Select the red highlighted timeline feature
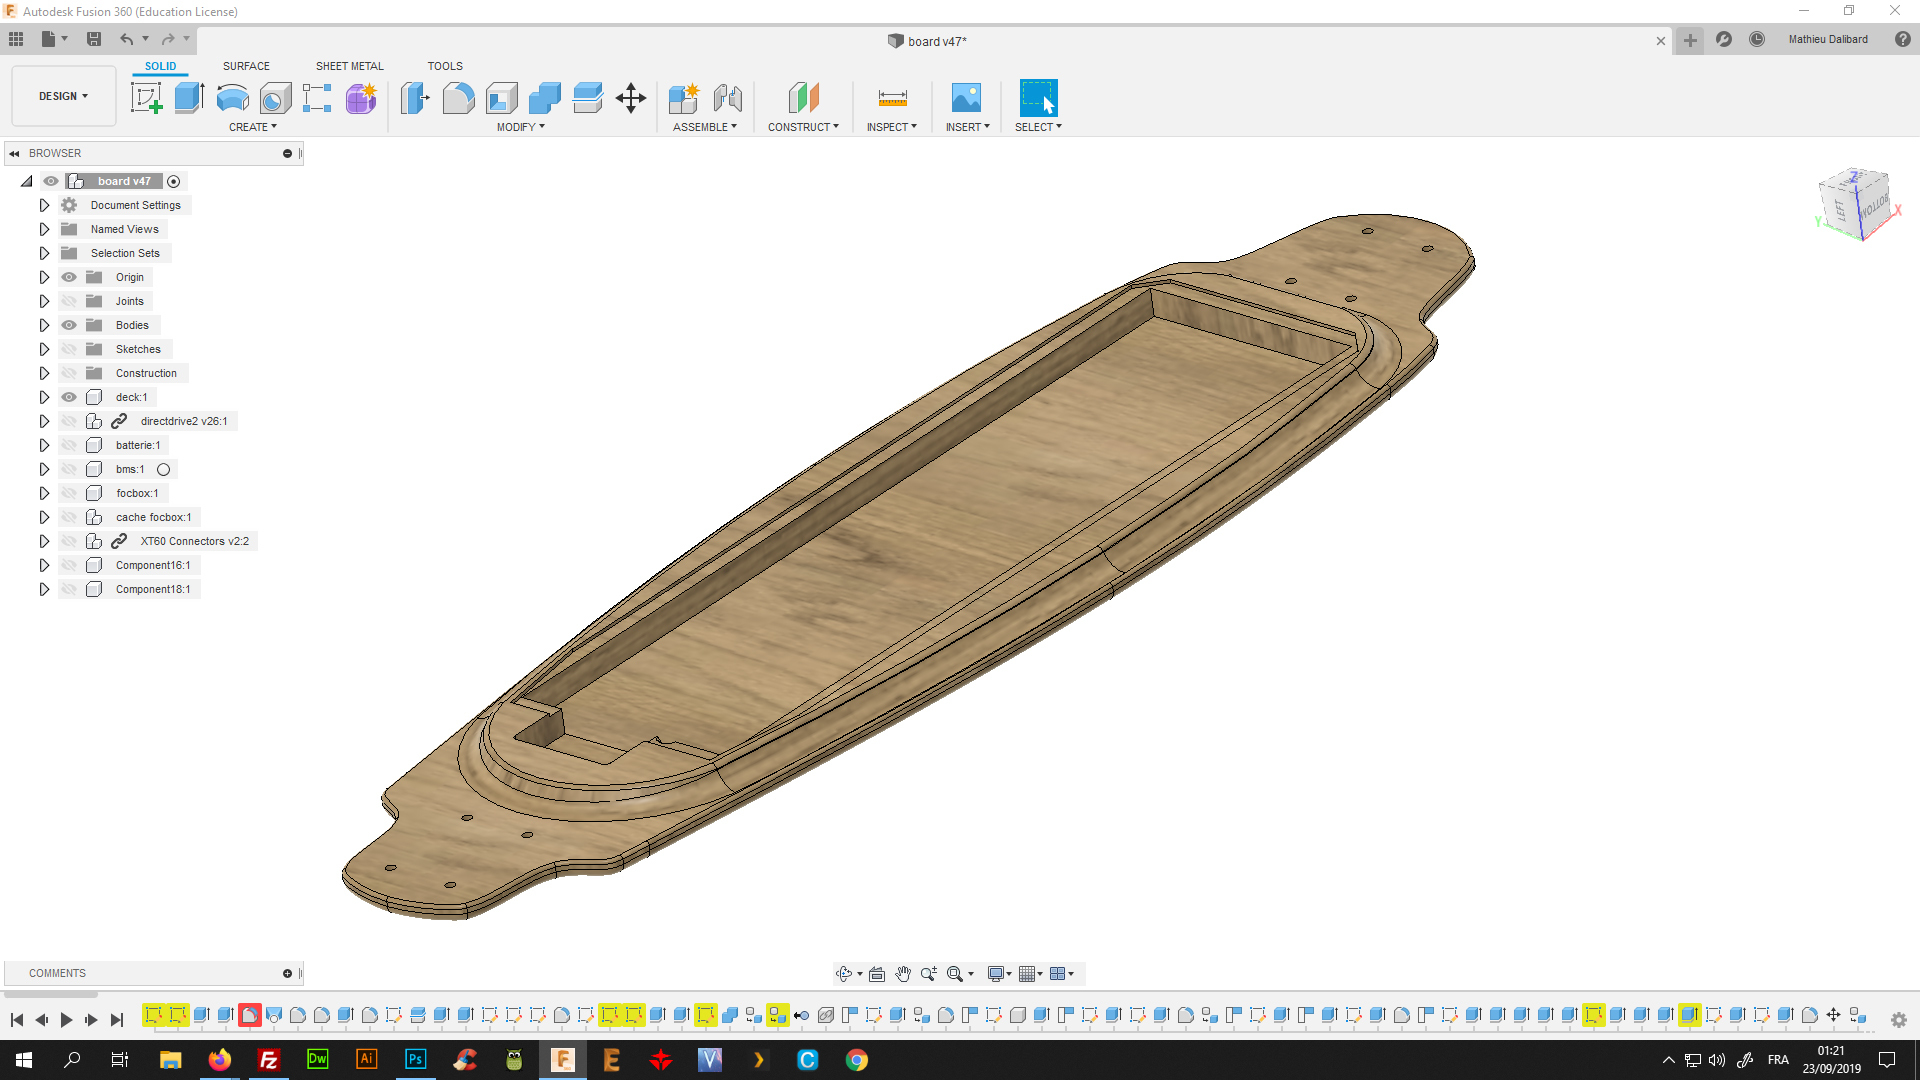1920x1080 pixels. pyautogui.click(x=250, y=1015)
